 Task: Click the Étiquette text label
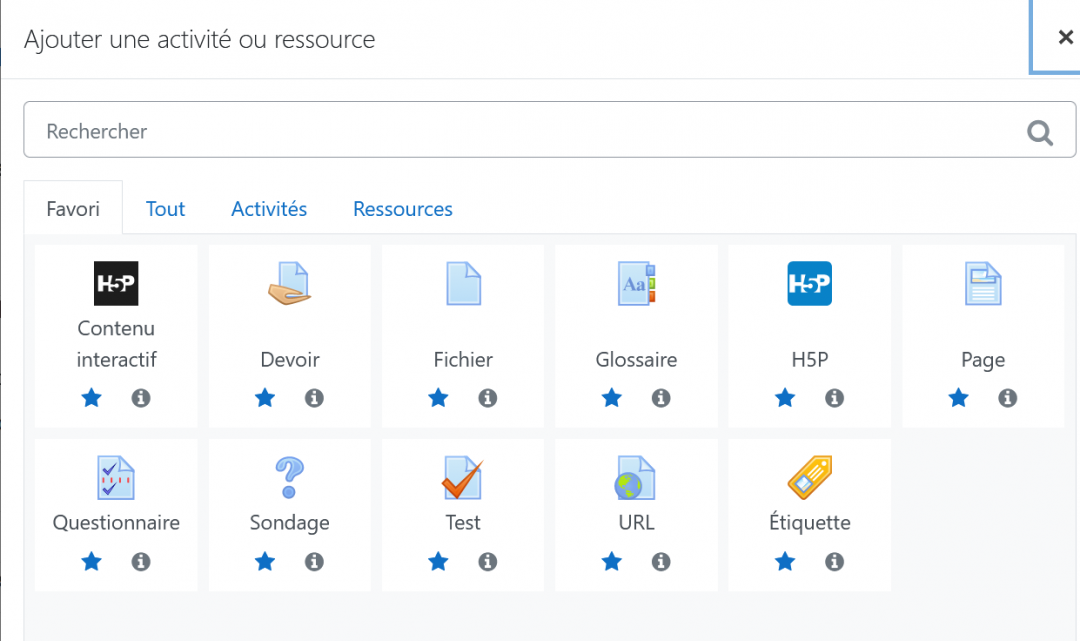[810, 522]
